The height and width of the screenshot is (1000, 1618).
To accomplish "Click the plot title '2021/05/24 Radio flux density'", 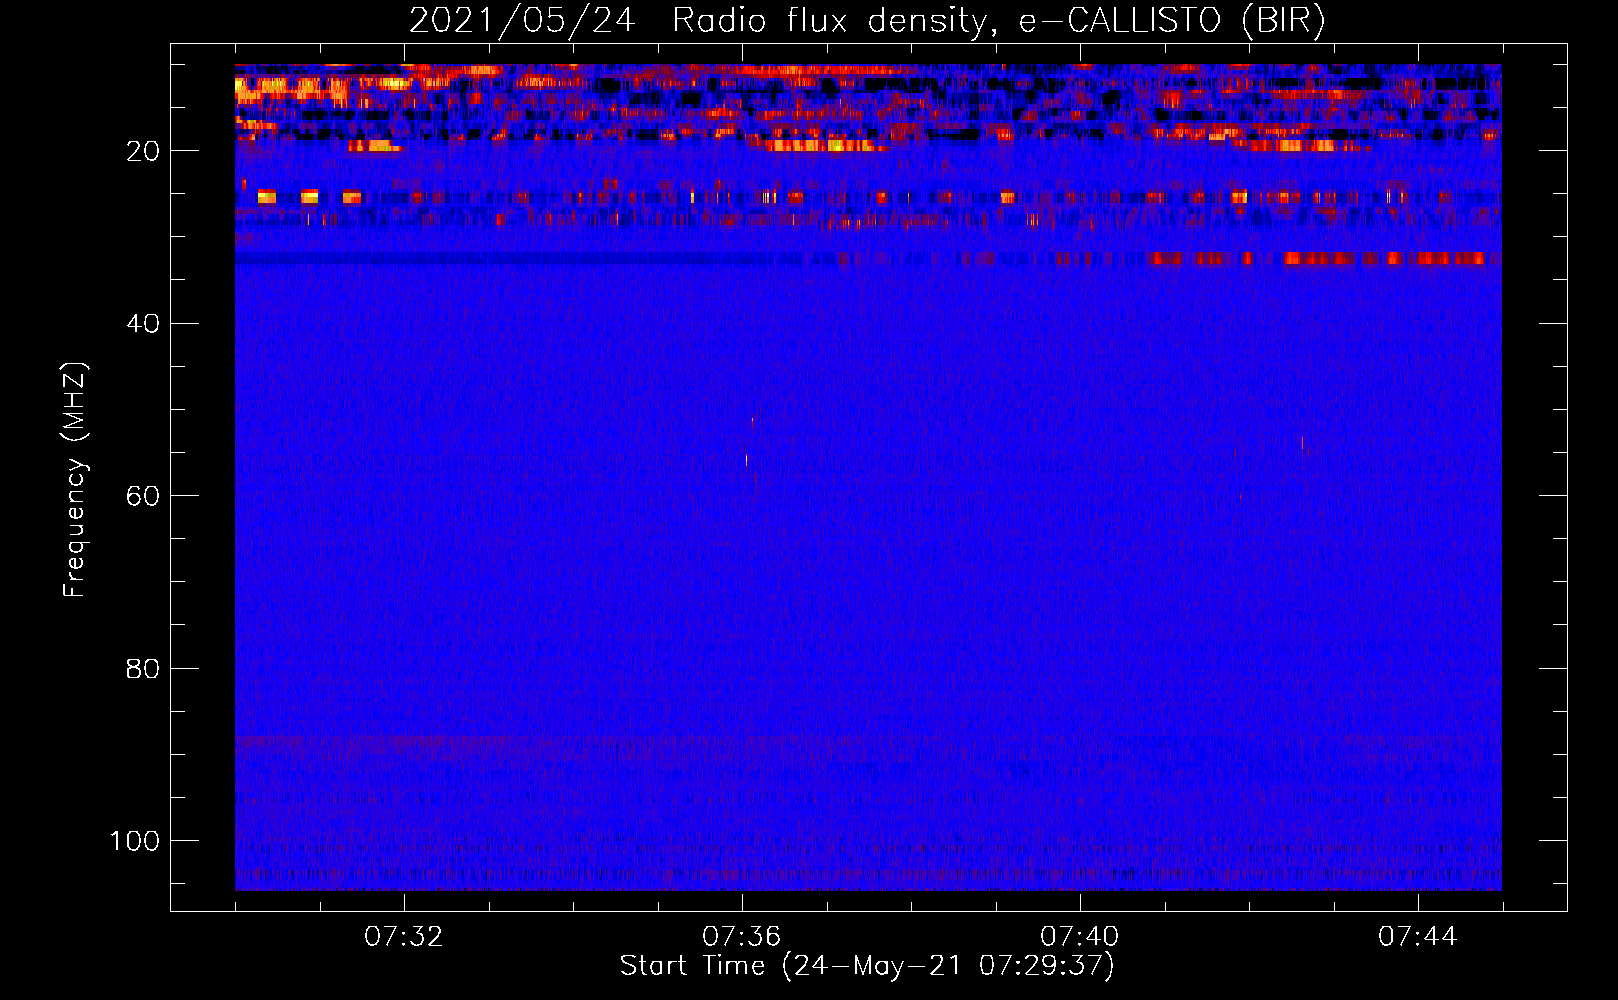I will click(867, 20).
